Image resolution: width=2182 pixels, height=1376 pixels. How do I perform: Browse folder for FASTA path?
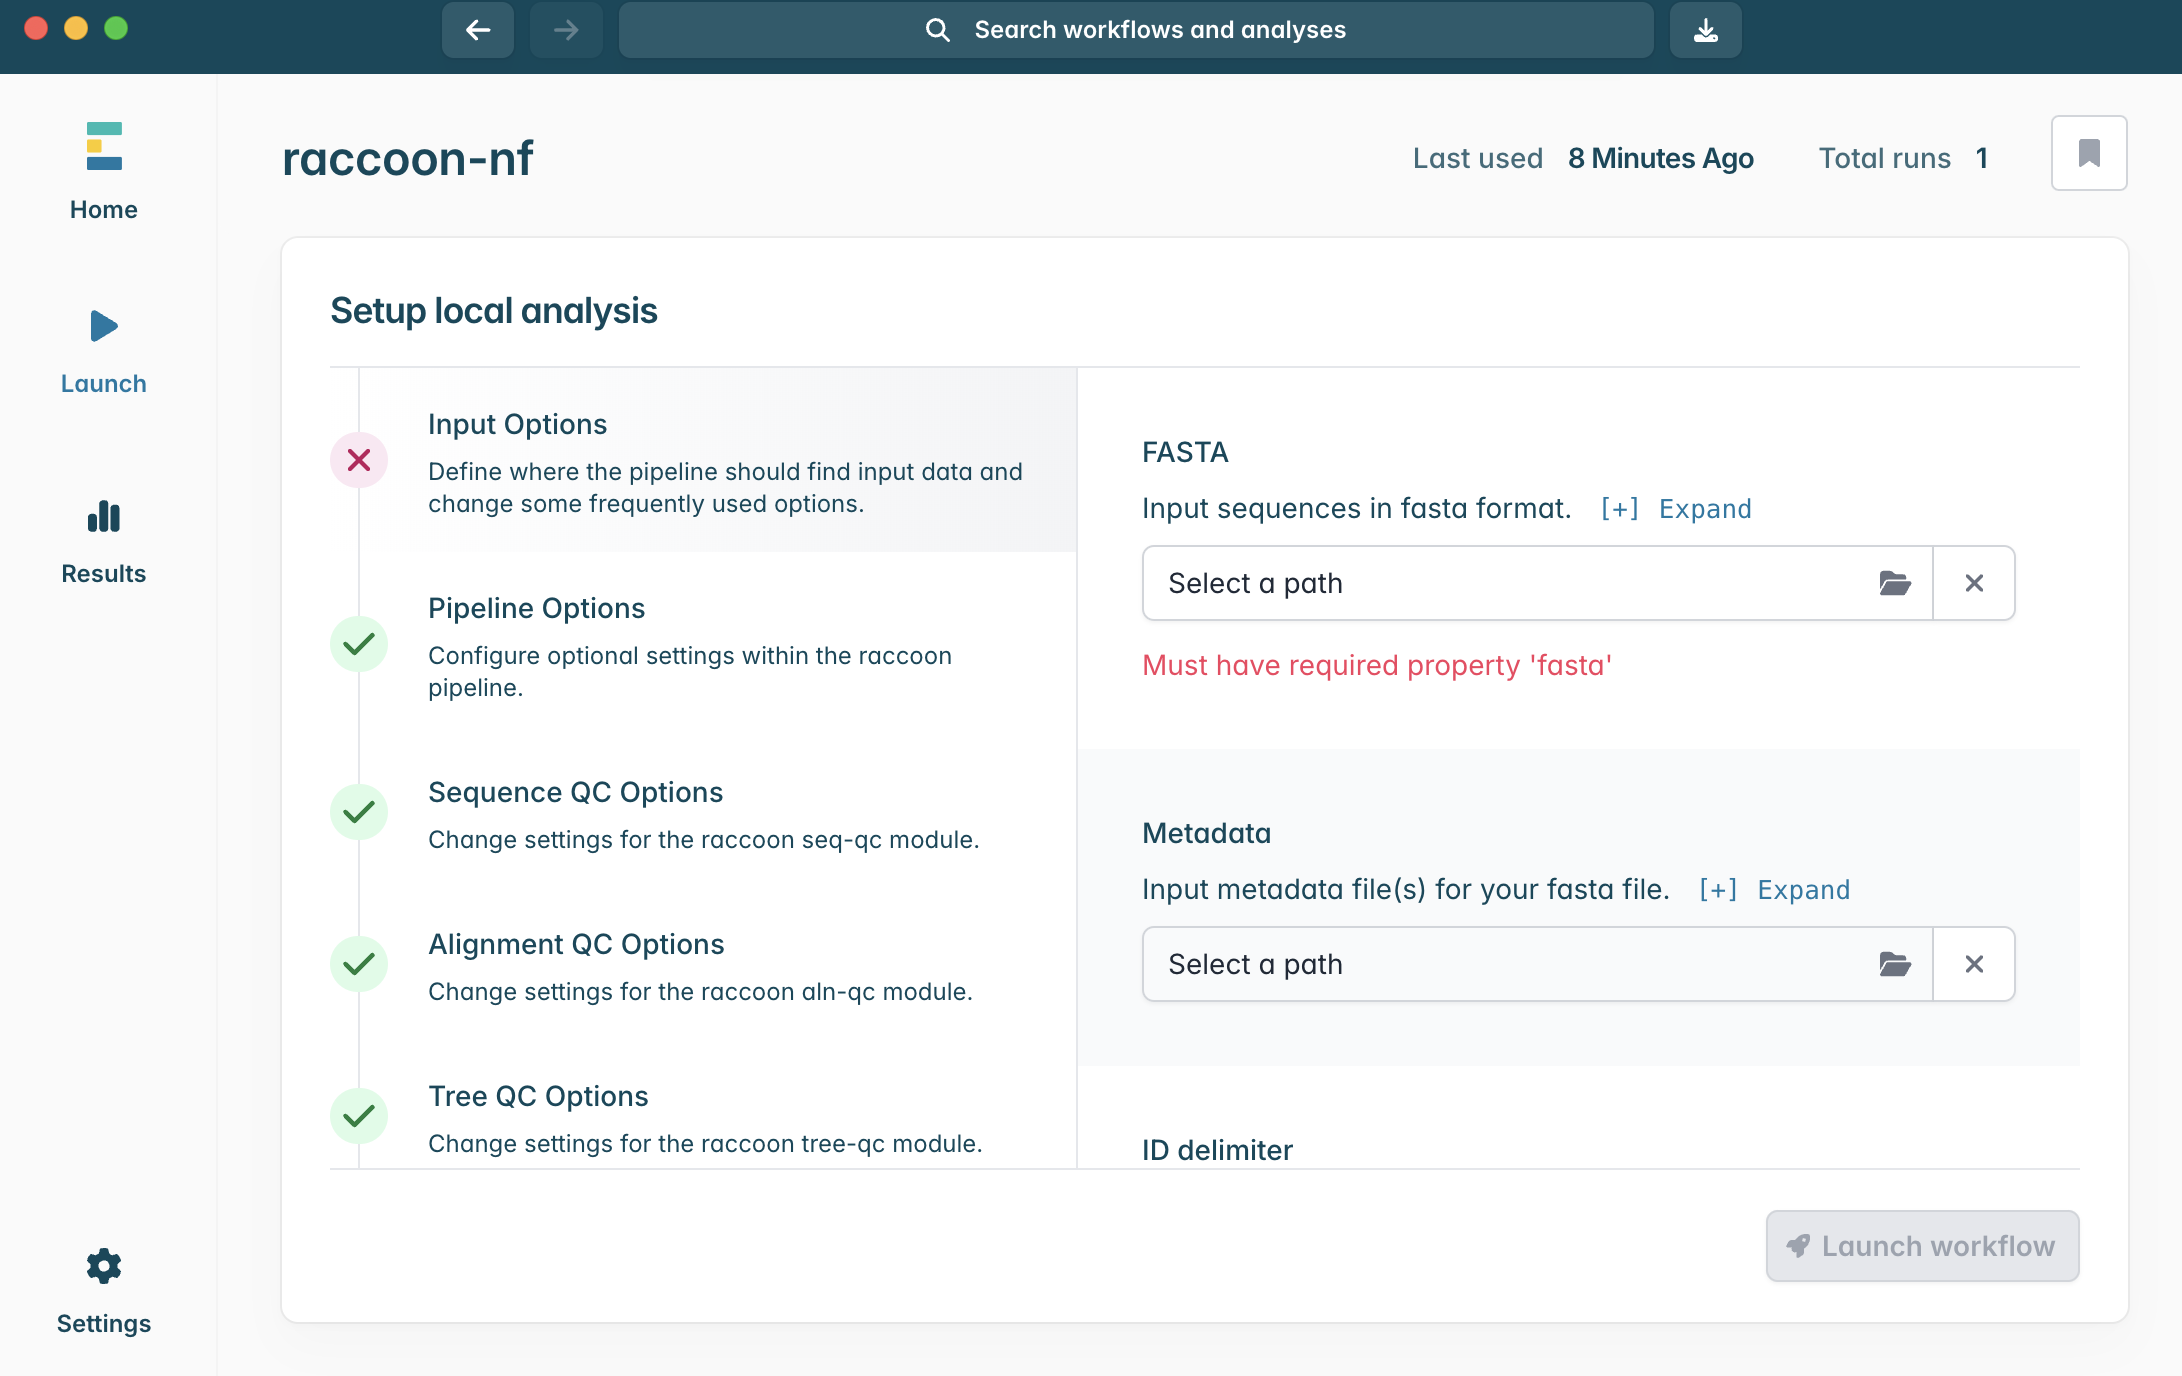tap(1894, 583)
